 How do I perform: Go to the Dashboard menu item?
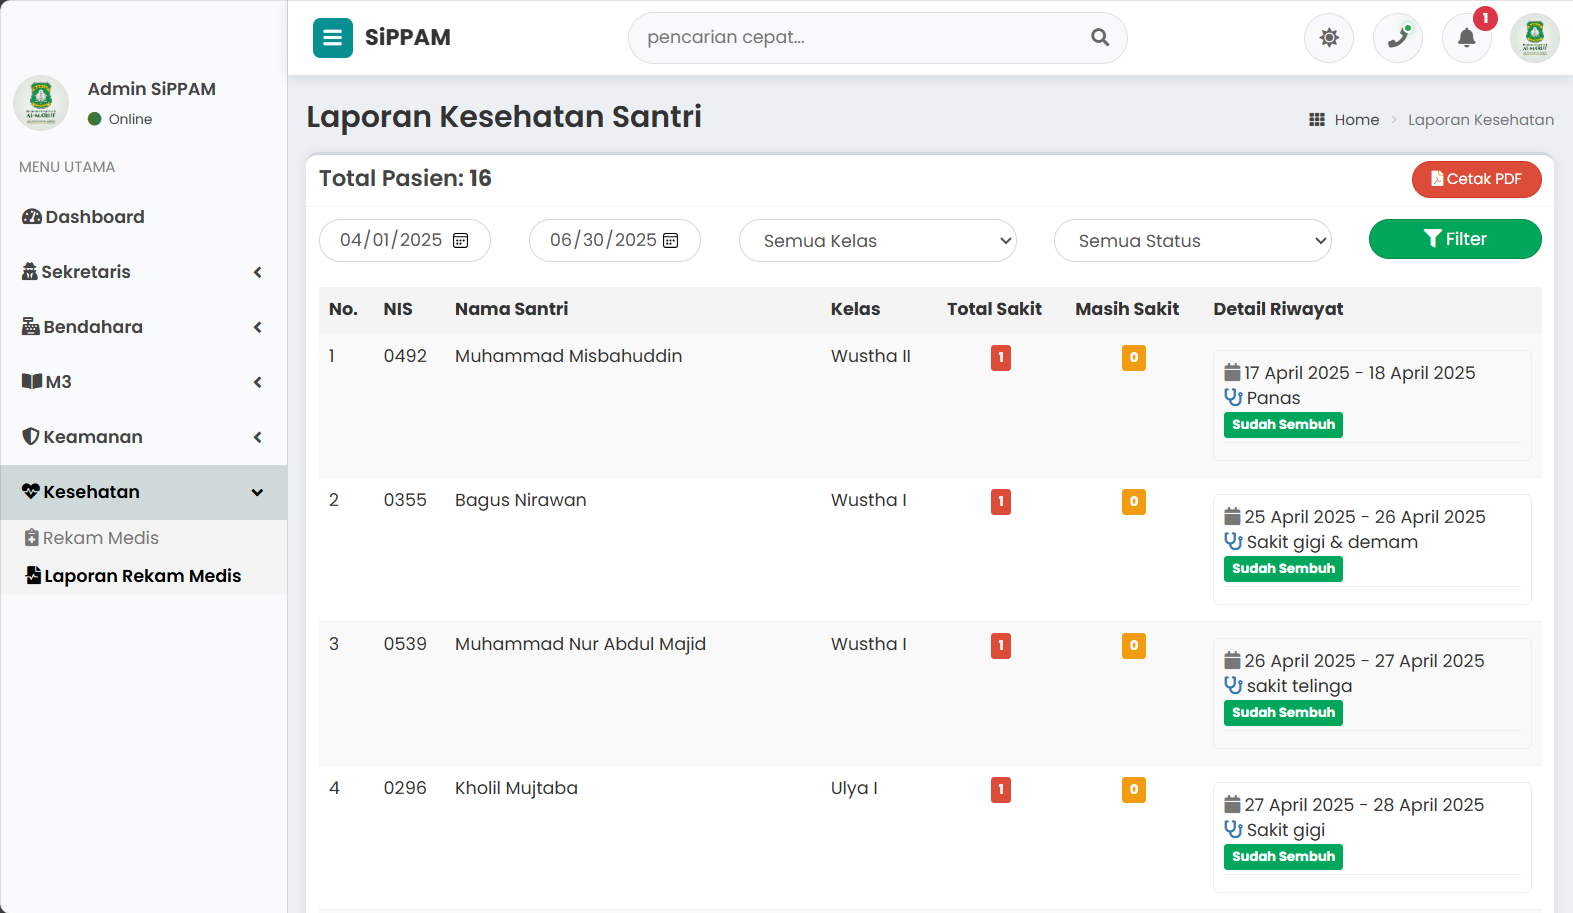click(x=95, y=217)
